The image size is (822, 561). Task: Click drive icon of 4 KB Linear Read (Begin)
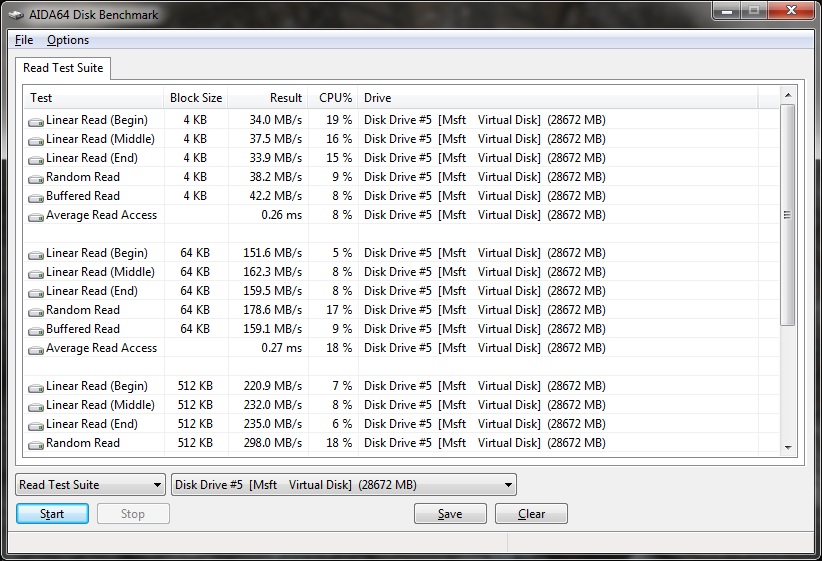[36, 122]
